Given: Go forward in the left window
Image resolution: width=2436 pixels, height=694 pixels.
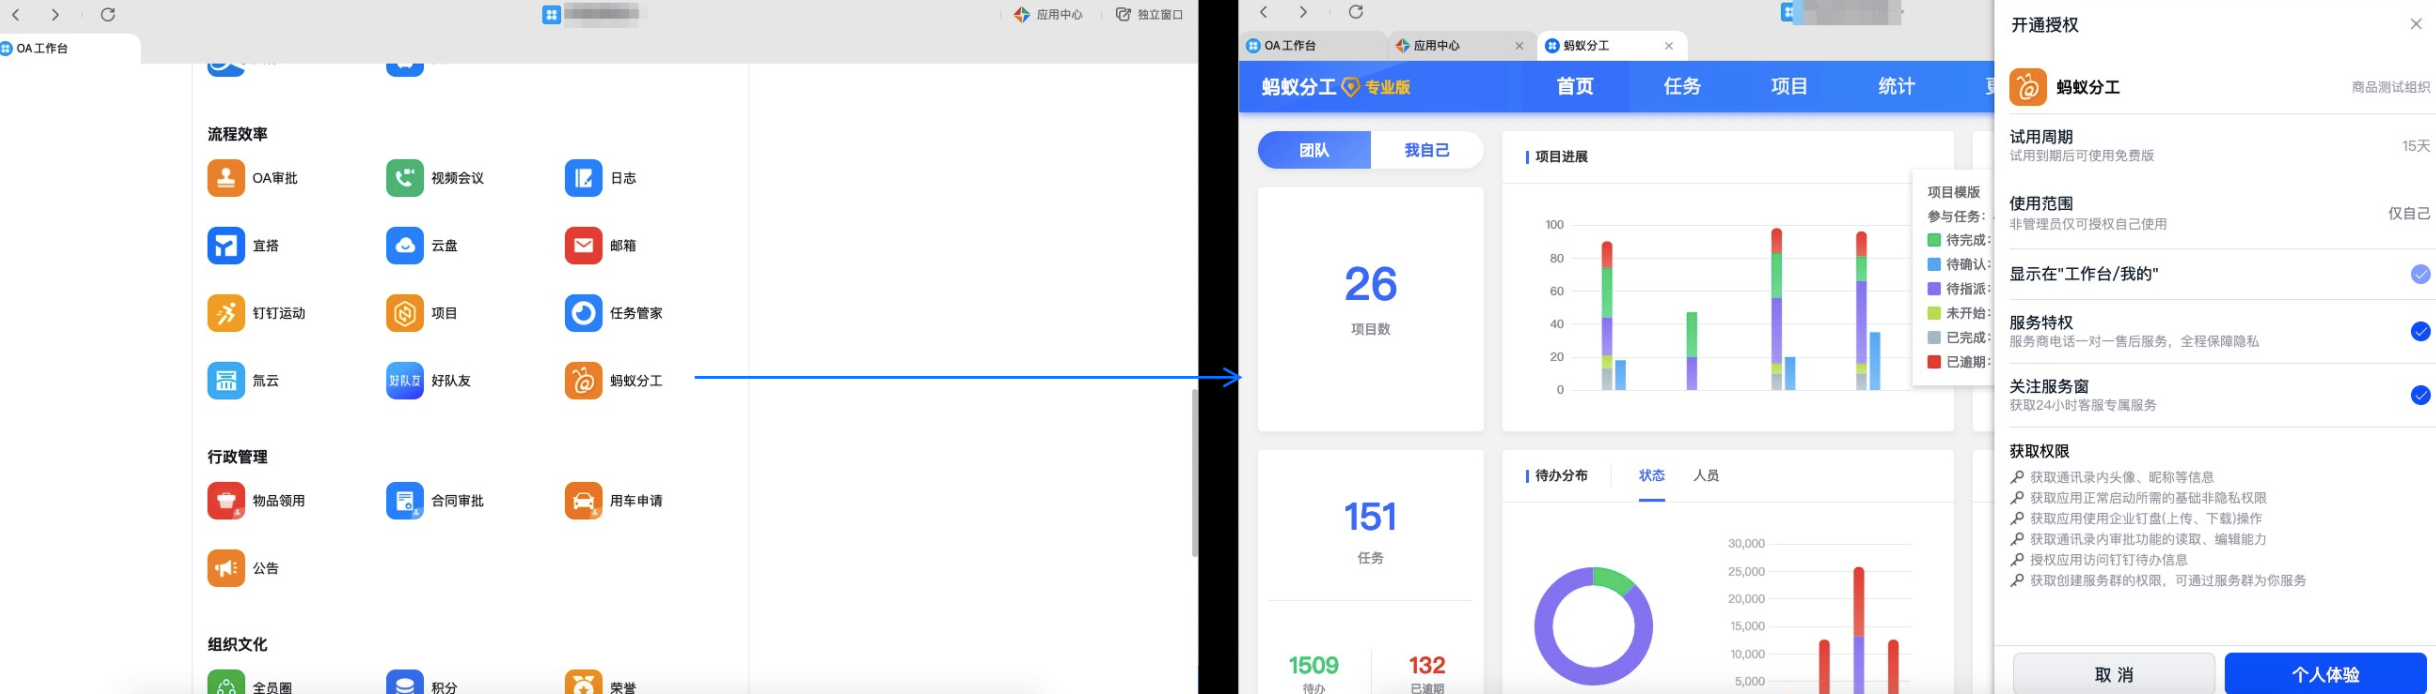Looking at the screenshot, I should 55,14.
